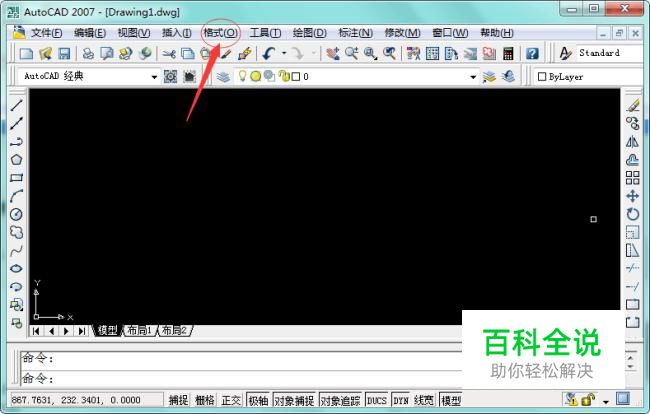
Task: Click the Mirror tool
Action: click(633, 141)
